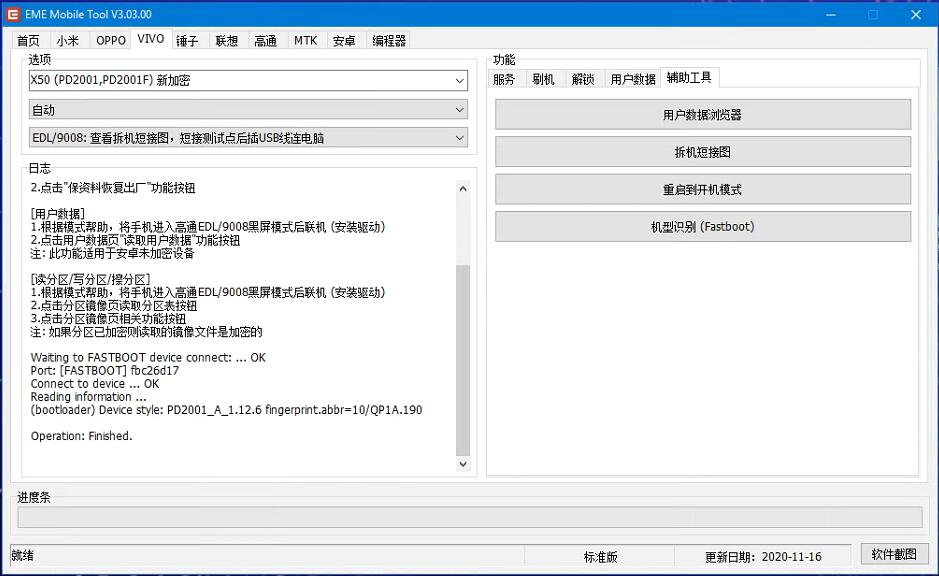Close the EME Mobile Tool window

point(916,14)
